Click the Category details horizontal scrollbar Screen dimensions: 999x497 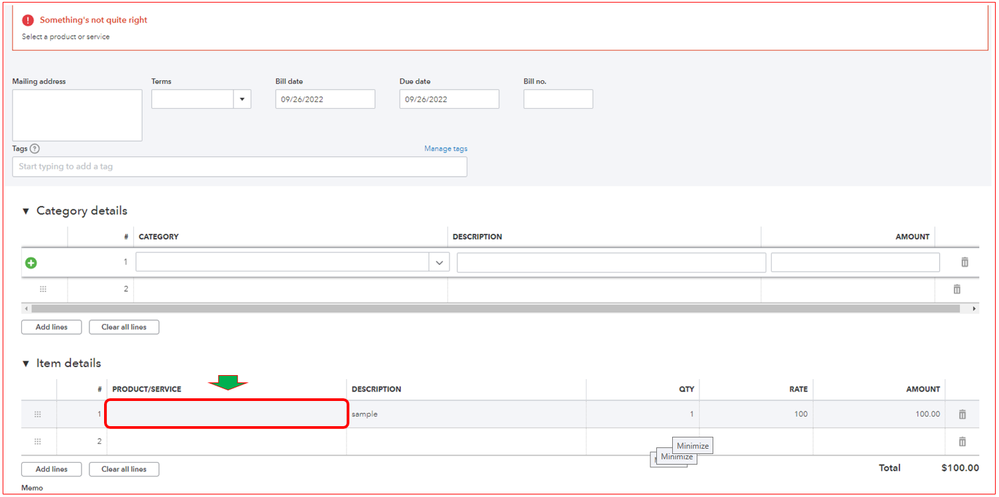495,308
